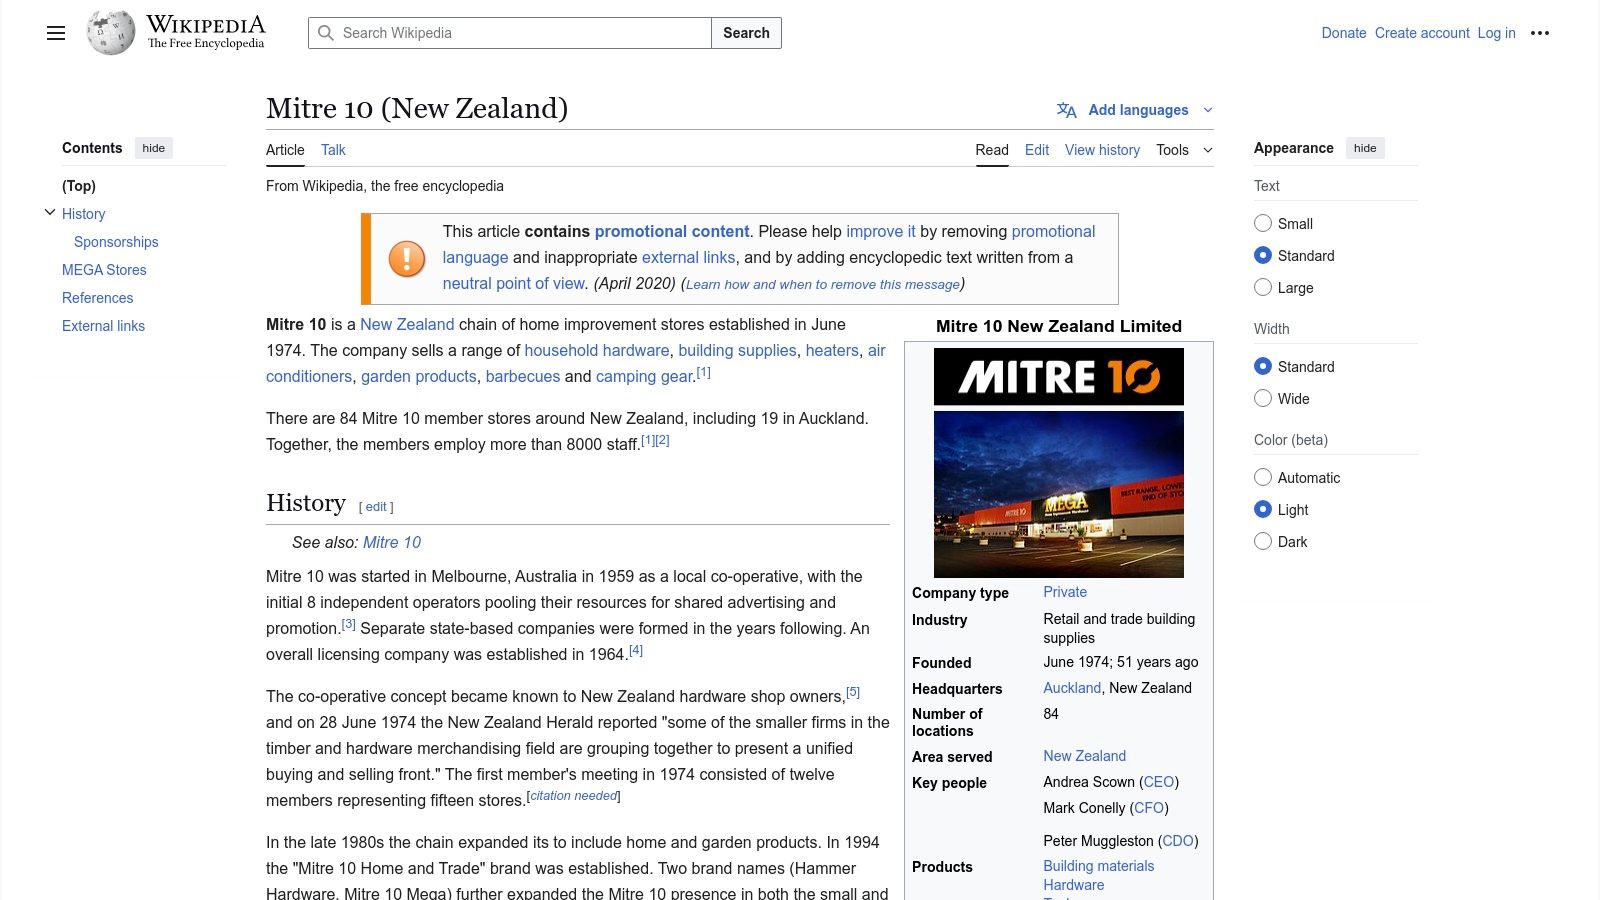Viewport: 1600px width, 900px height.
Task: Click the translate languages icon
Action: click(1067, 110)
